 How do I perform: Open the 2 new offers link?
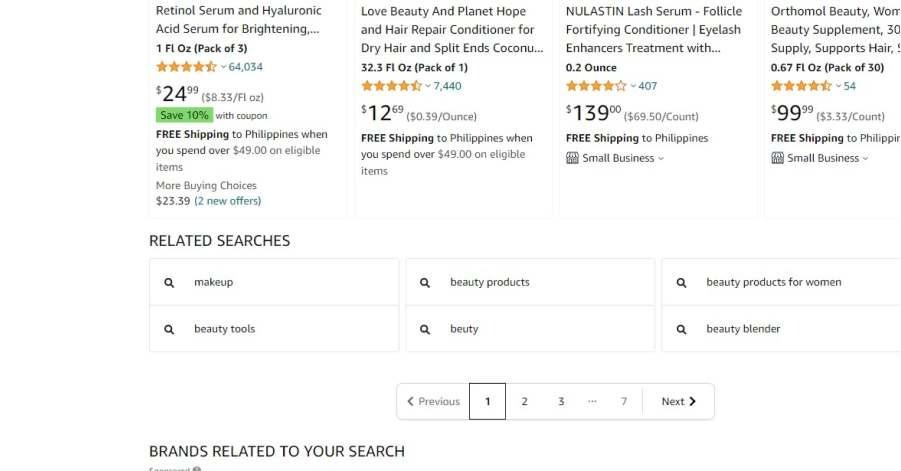pos(228,201)
